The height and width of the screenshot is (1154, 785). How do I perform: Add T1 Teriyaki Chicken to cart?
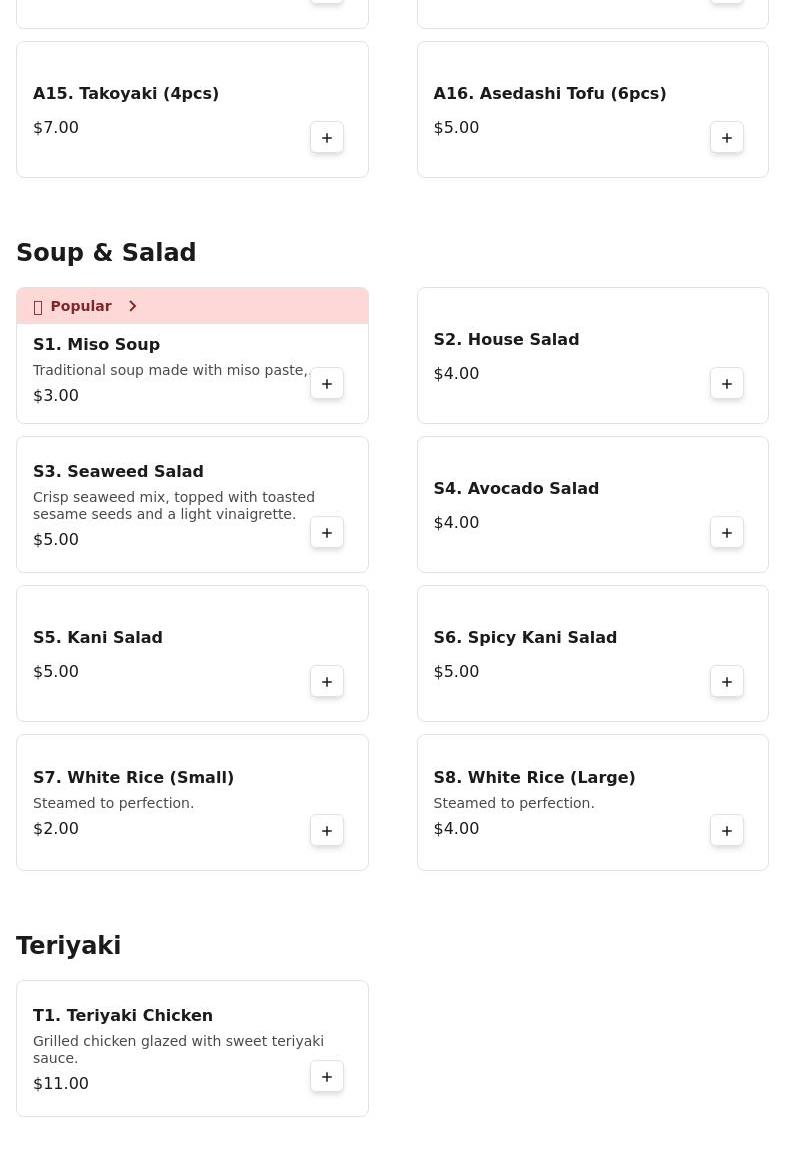pos(327,1077)
